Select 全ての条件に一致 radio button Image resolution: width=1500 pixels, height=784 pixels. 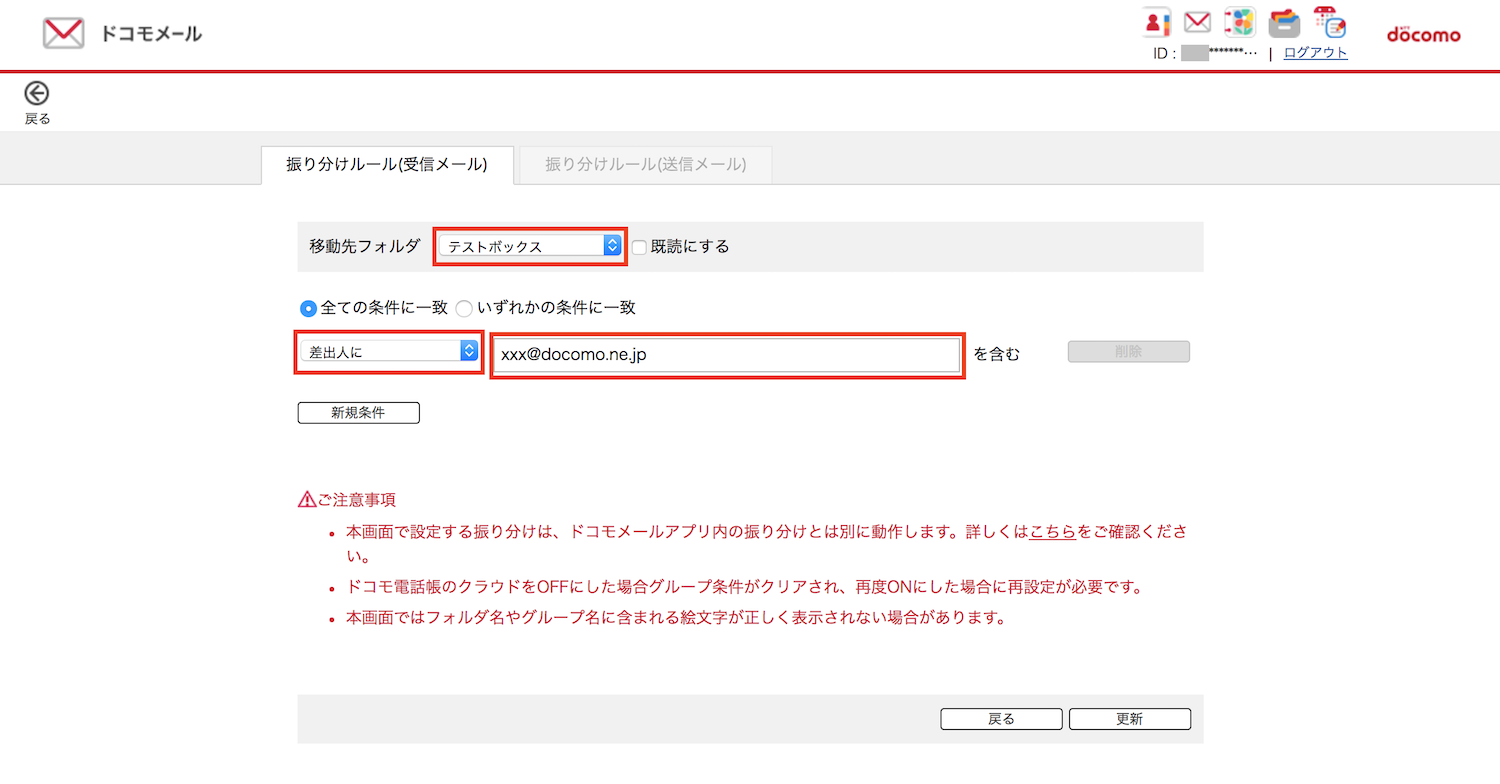point(308,309)
